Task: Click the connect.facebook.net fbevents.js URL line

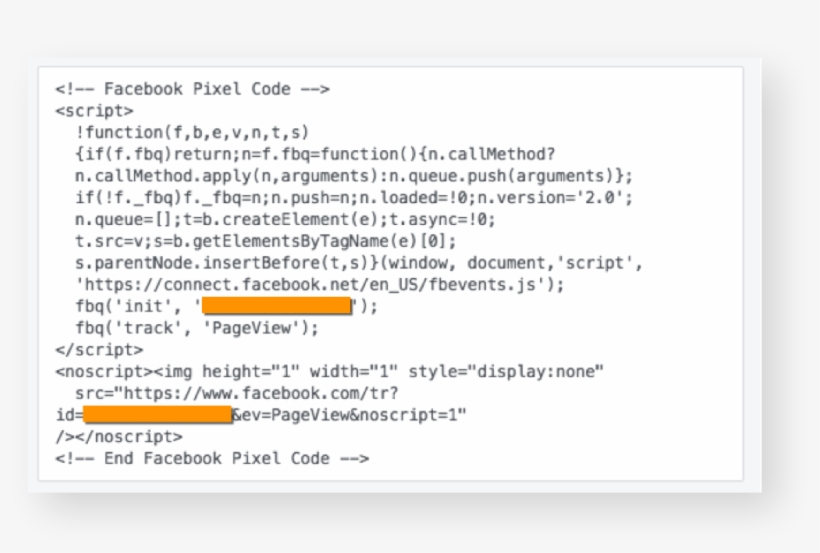Action: [x=320, y=285]
